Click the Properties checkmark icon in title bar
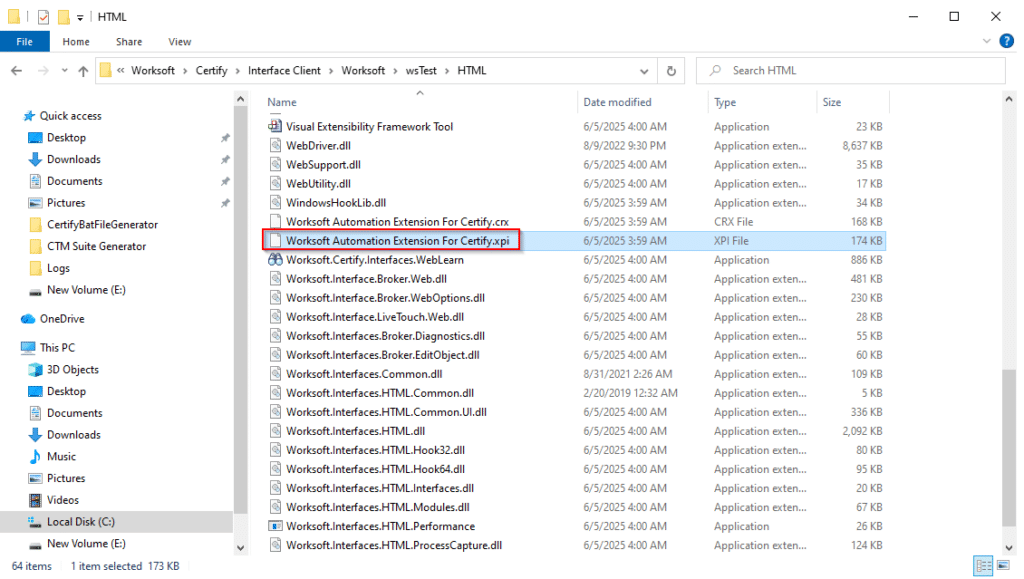The width and height of the screenshot is (1024, 579). [x=43, y=17]
